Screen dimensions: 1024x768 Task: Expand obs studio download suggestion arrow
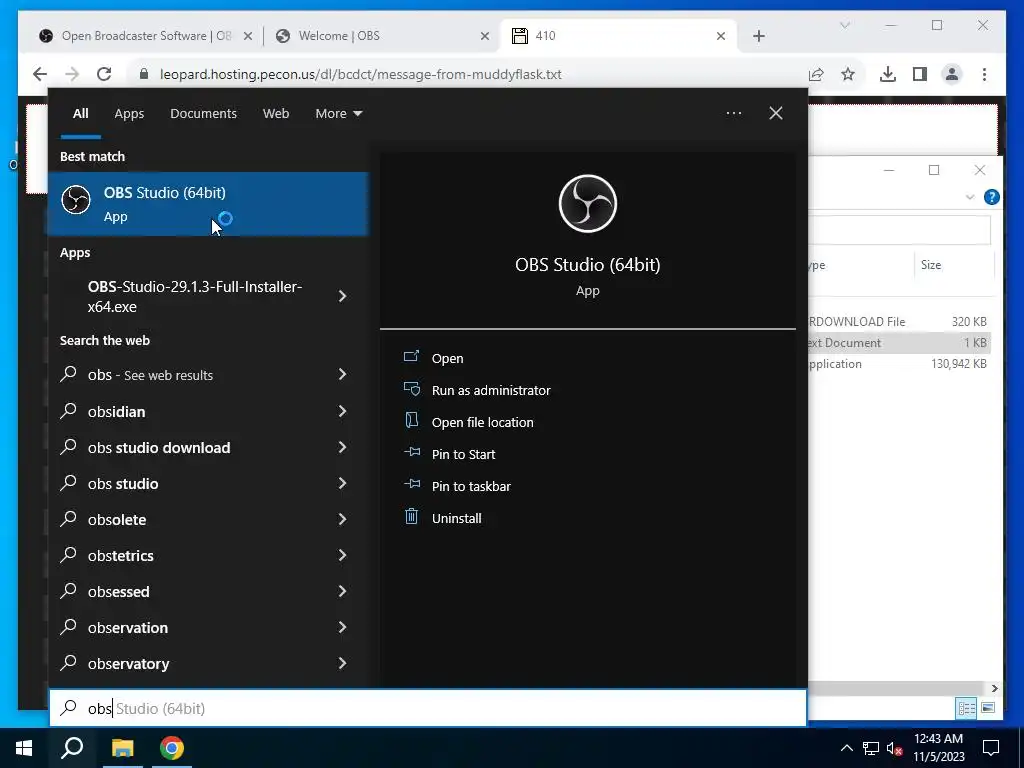pos(342,447)
